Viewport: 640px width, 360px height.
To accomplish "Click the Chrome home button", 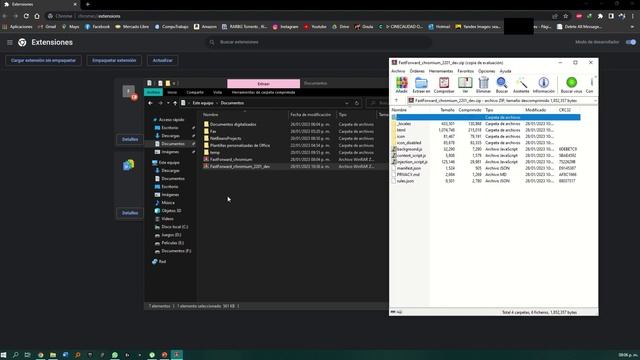I will (x=37, y=16).
